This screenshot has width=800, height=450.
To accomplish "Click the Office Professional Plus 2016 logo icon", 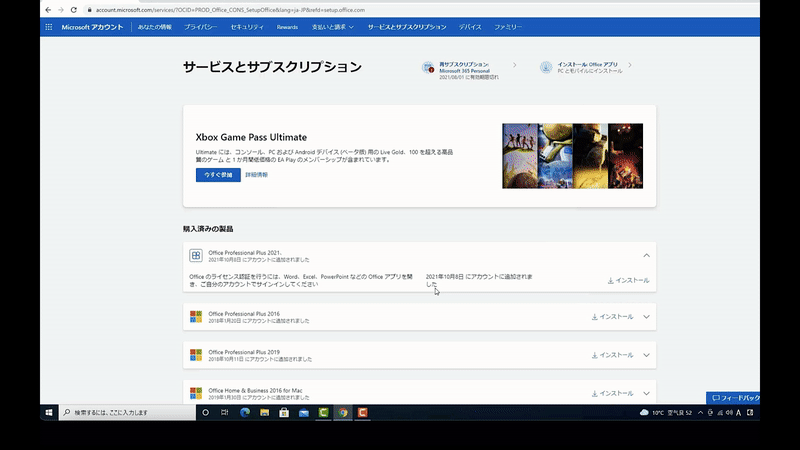I will pyautogui.click(x=196, y=317).
